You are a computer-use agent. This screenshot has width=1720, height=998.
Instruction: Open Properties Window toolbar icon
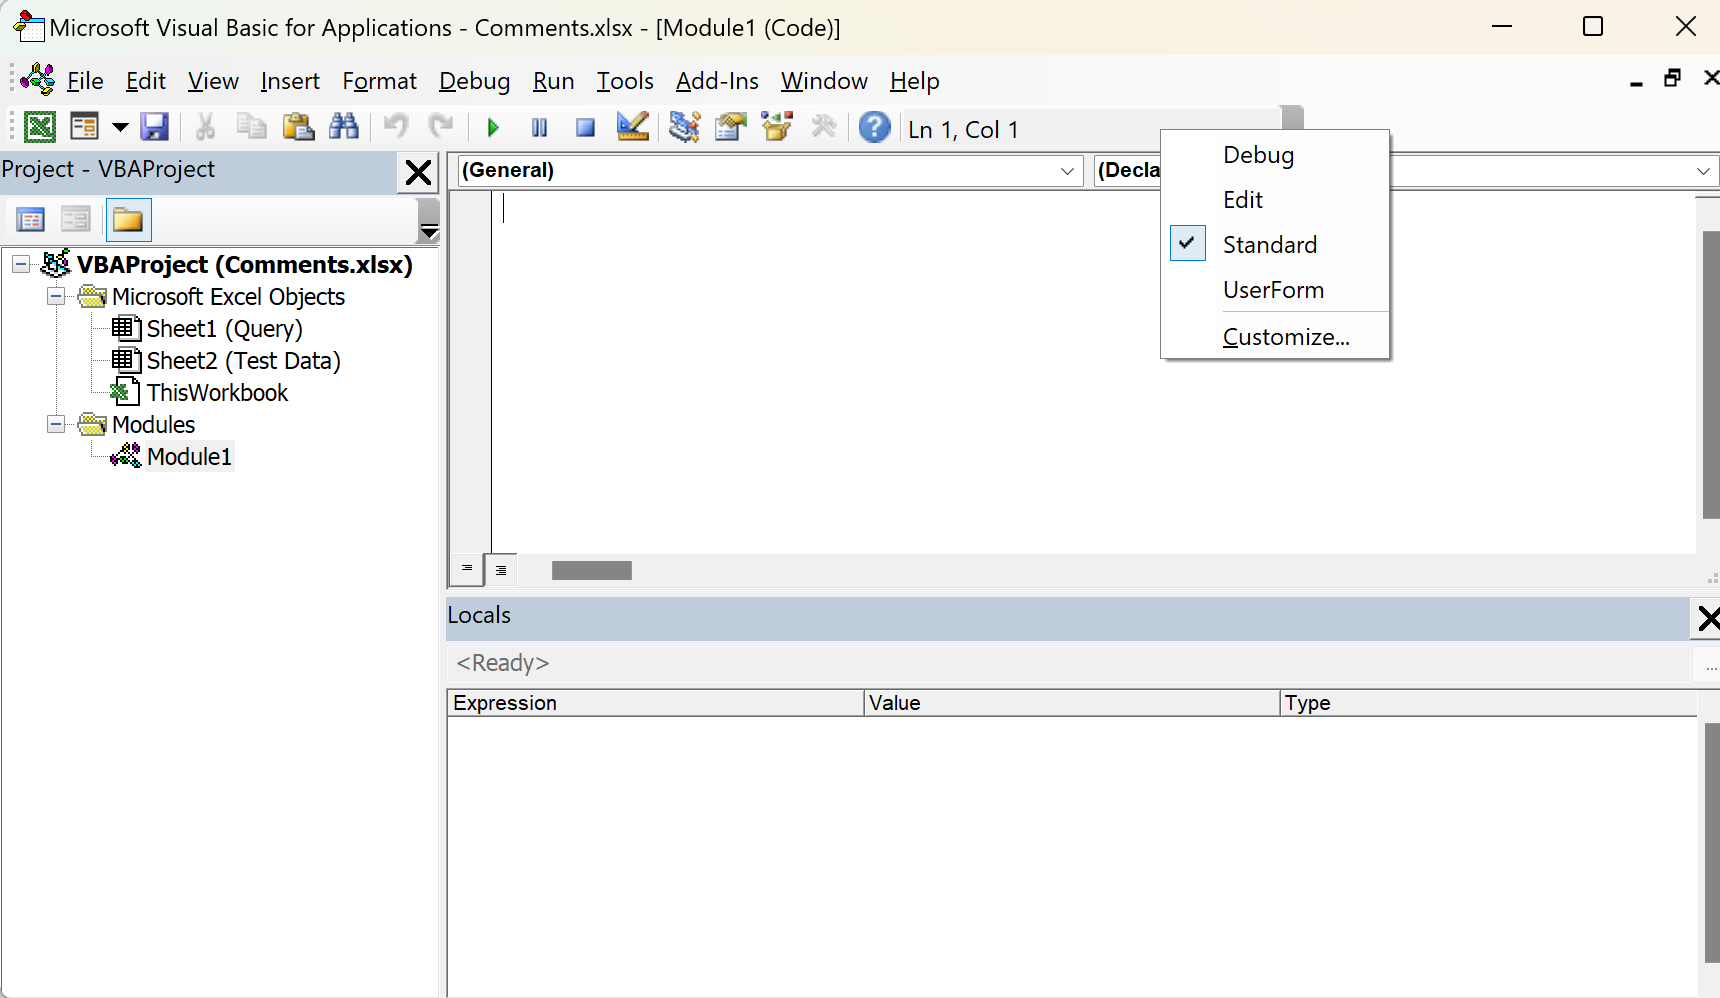[731, 127]
